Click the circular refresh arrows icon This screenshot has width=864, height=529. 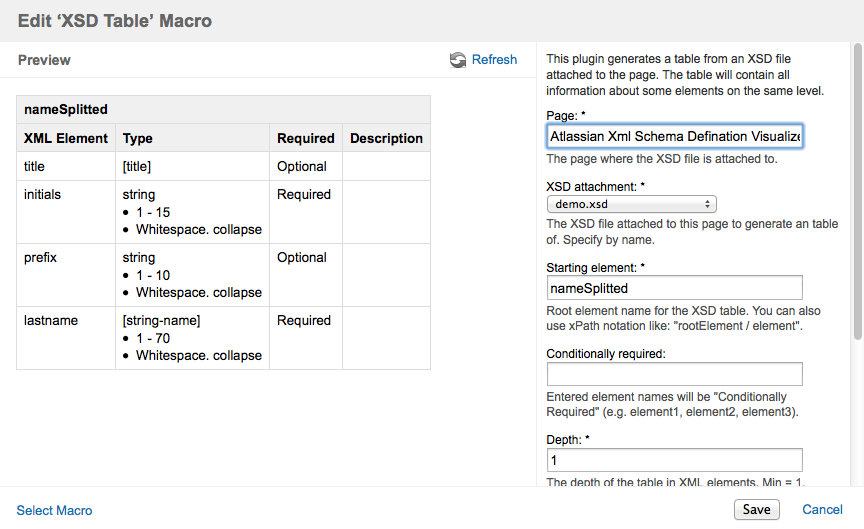[458, 60]
